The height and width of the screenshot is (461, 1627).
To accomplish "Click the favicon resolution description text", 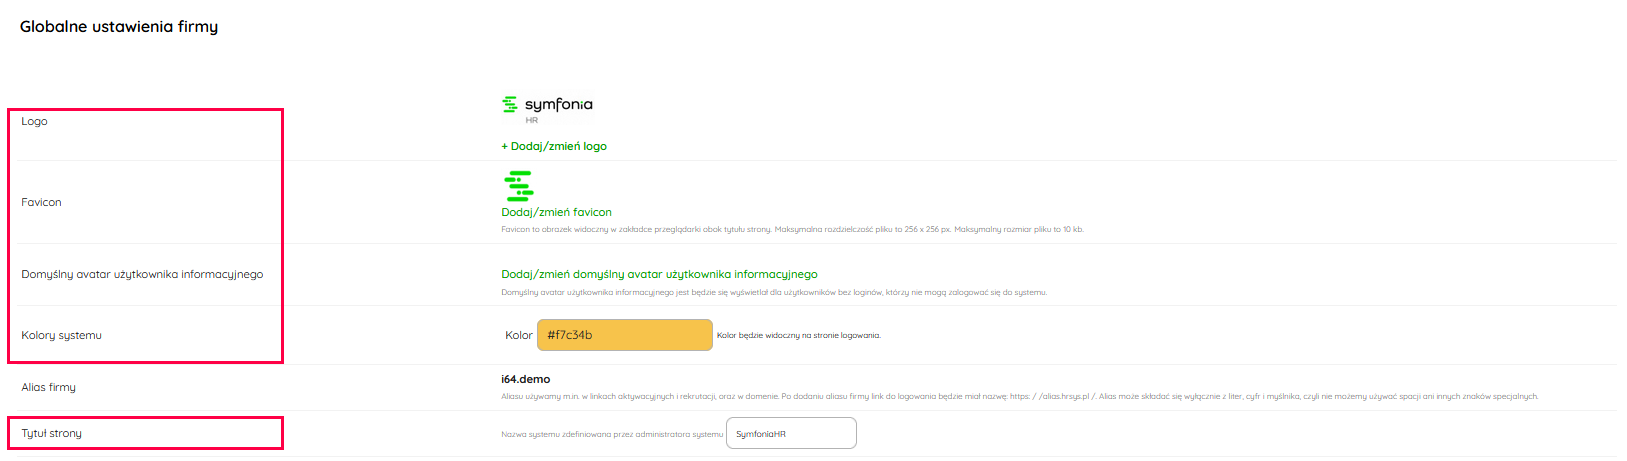I will point(792,229).
